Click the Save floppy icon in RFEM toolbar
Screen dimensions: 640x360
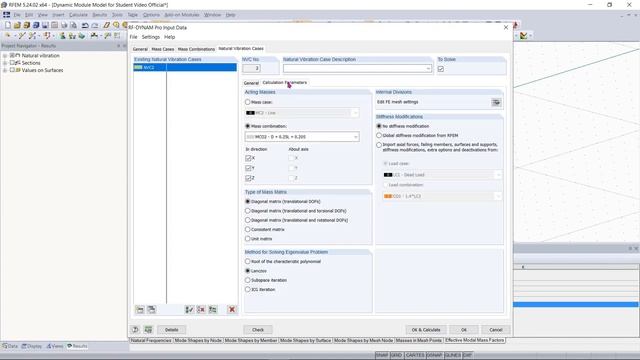click(x=45, y=25)
